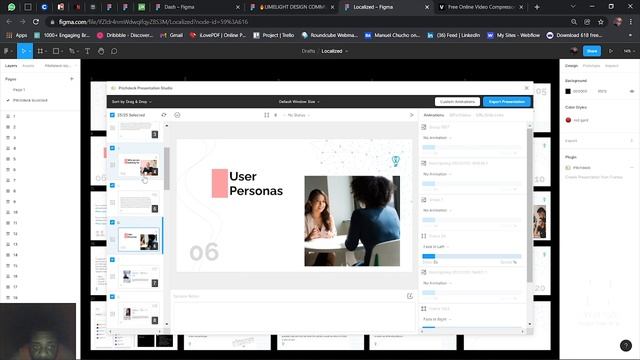Switch to the Layers tab
This screenshot has width=640, height=360.
11,66
